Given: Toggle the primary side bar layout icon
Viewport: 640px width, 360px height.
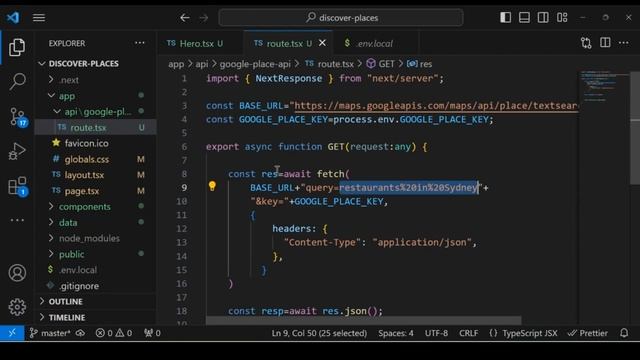Looking at the screenshot, I should point(505,18).
